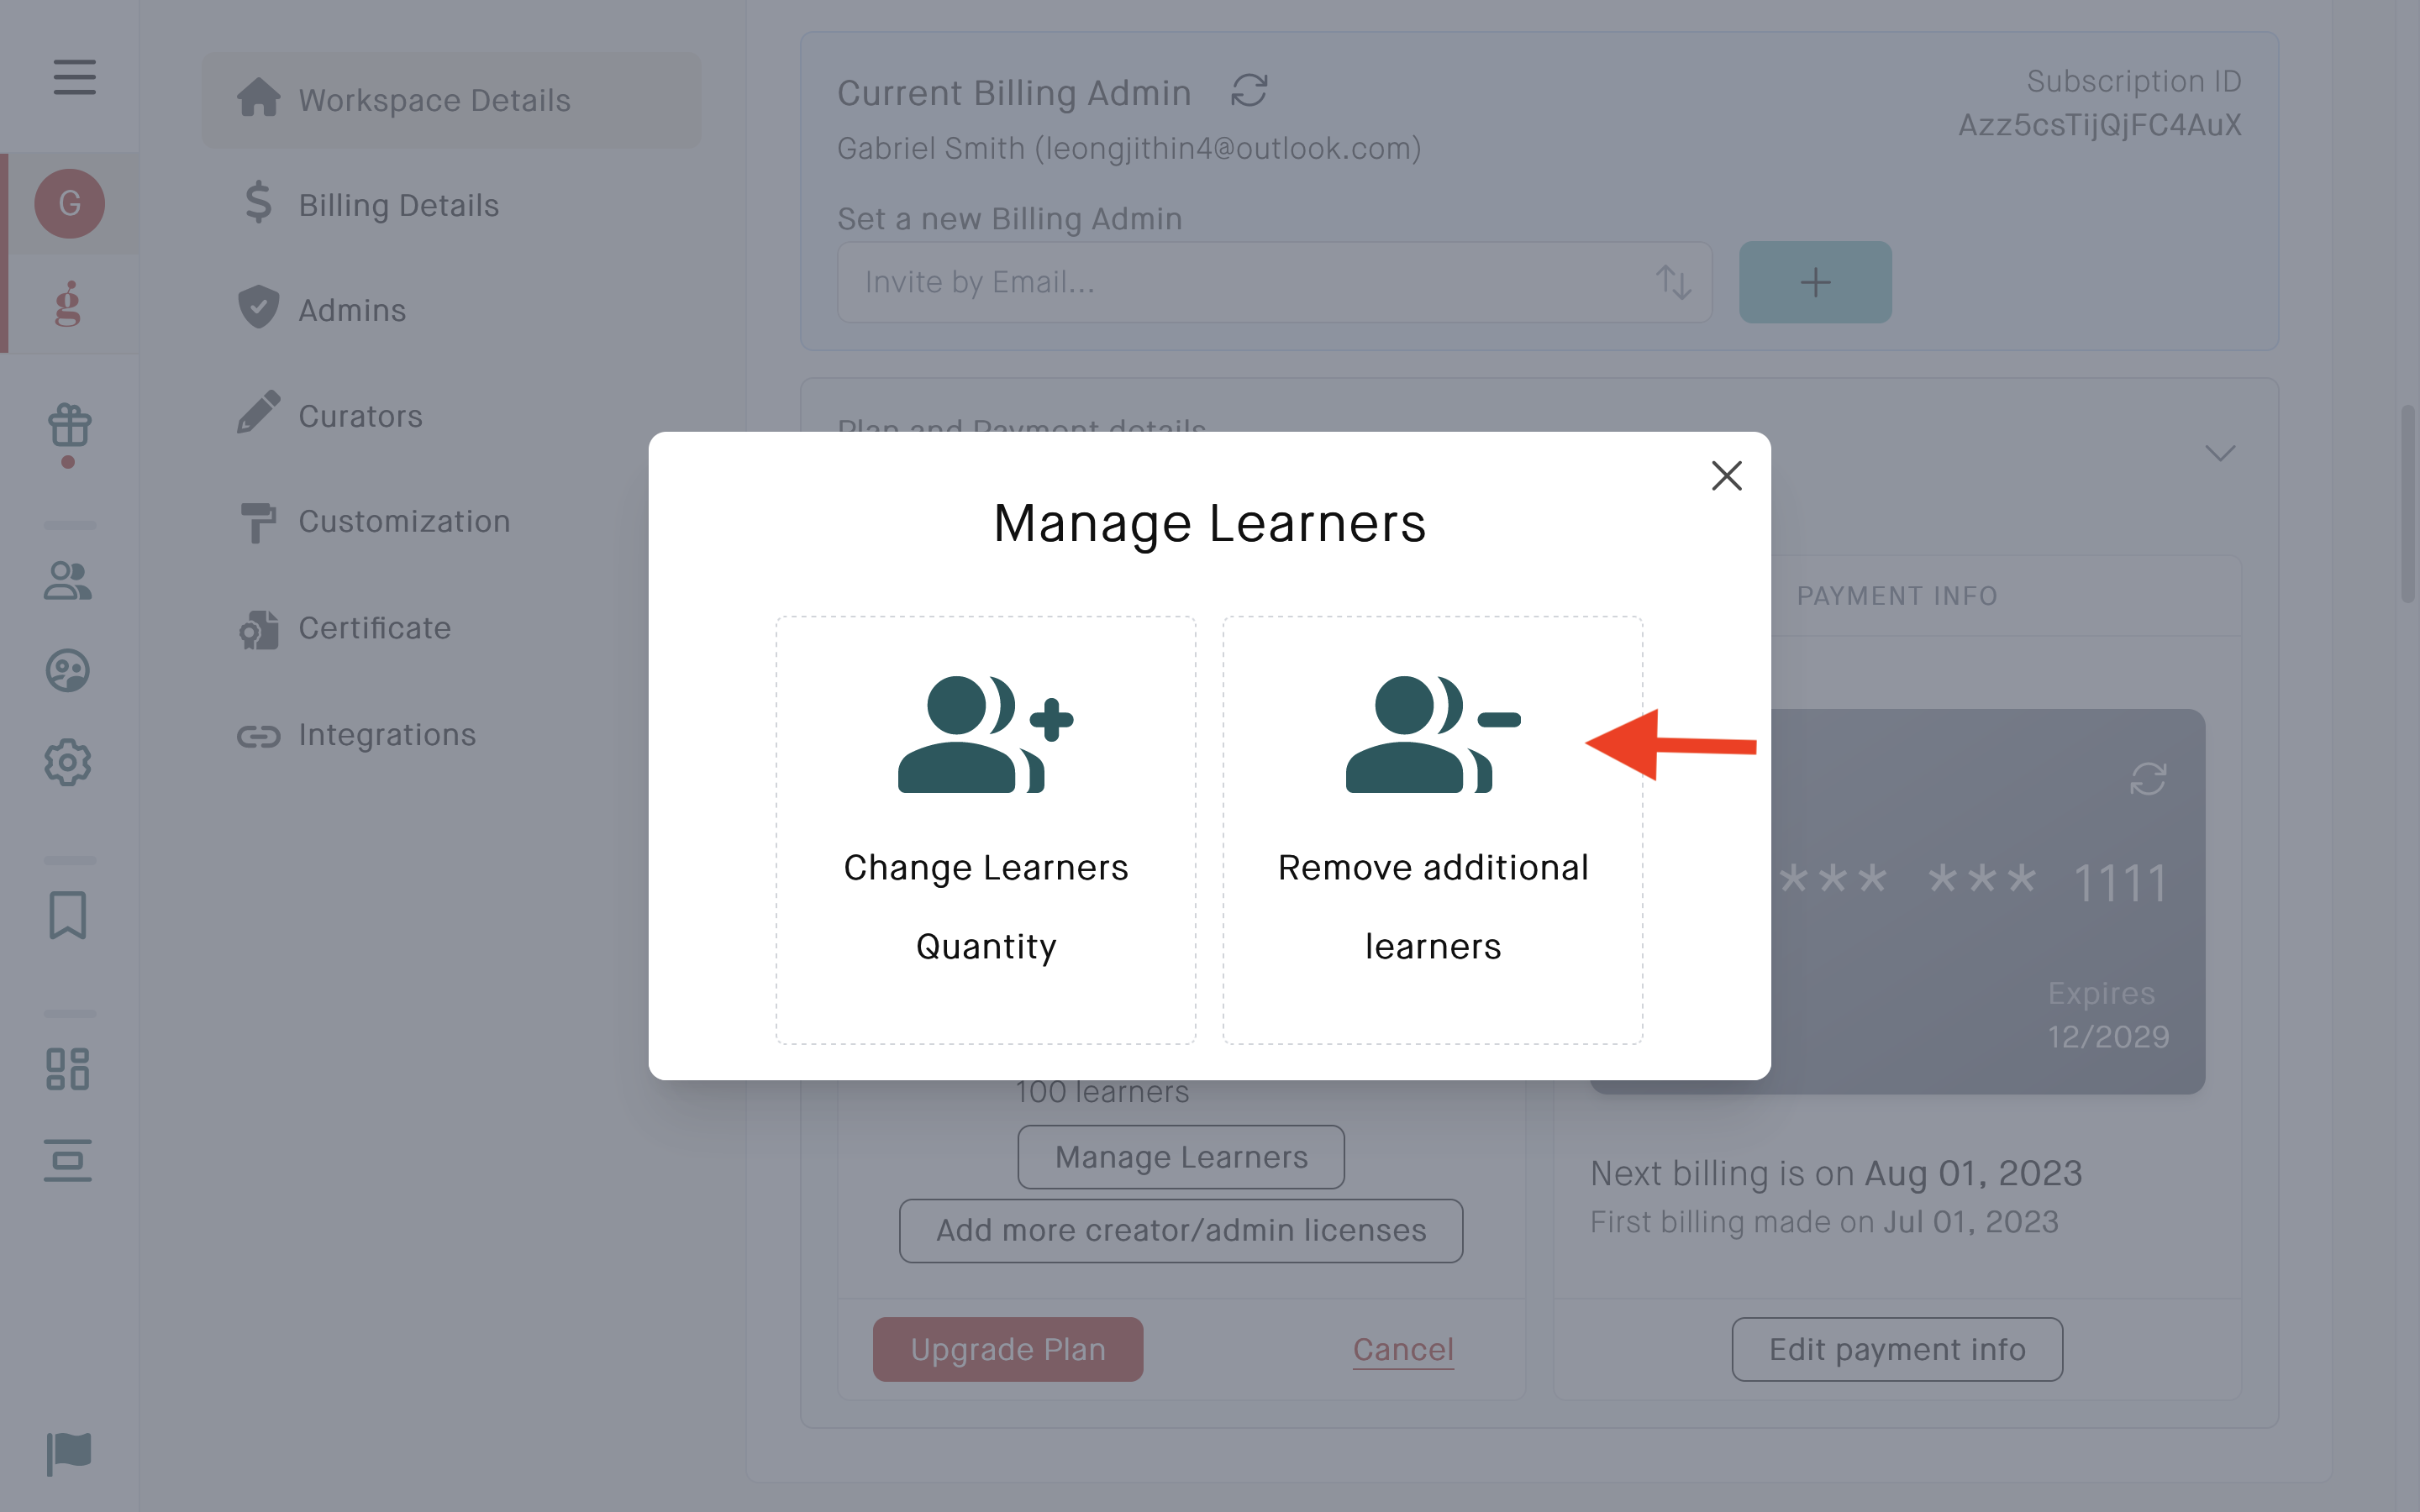Collapse the Plan and Payment details chevron
Viewport: 2420px width, 1512px height.
[x=2220, y=454]
